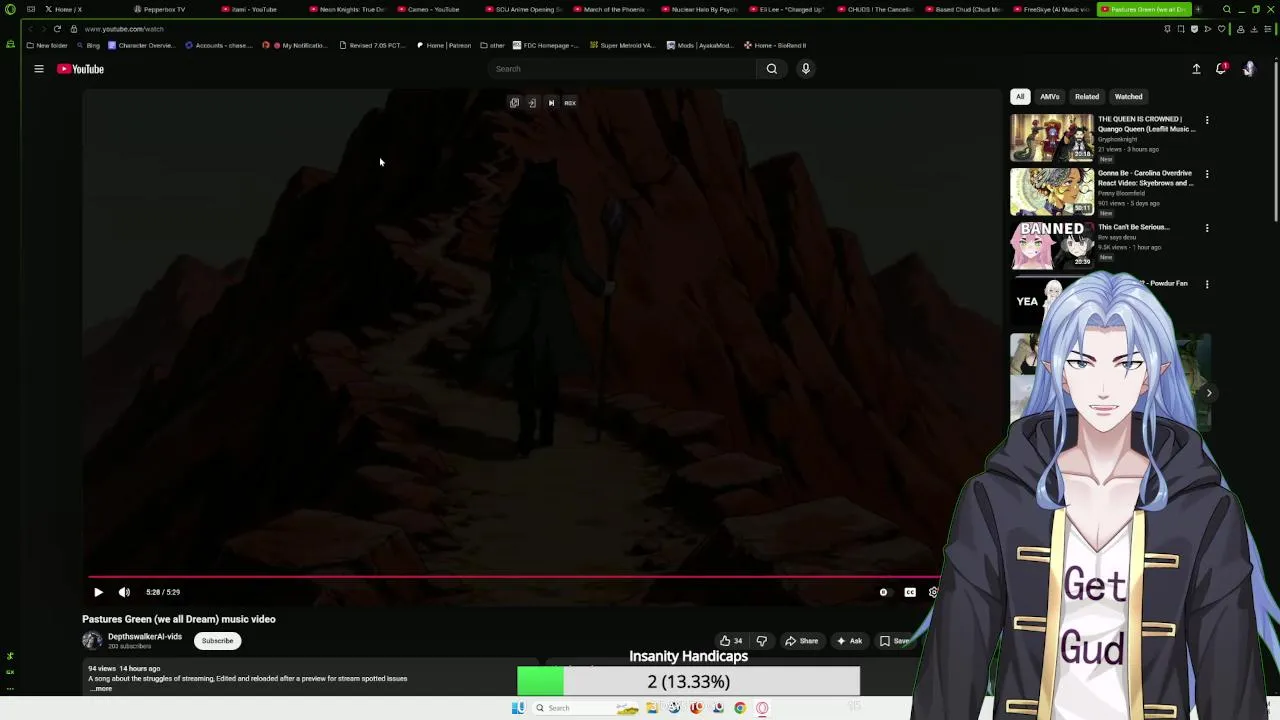Image resolution: width=1280 pixels, height=720 pixels.
Task: Reload the page with refresh icon
Action: pos(57,29)
